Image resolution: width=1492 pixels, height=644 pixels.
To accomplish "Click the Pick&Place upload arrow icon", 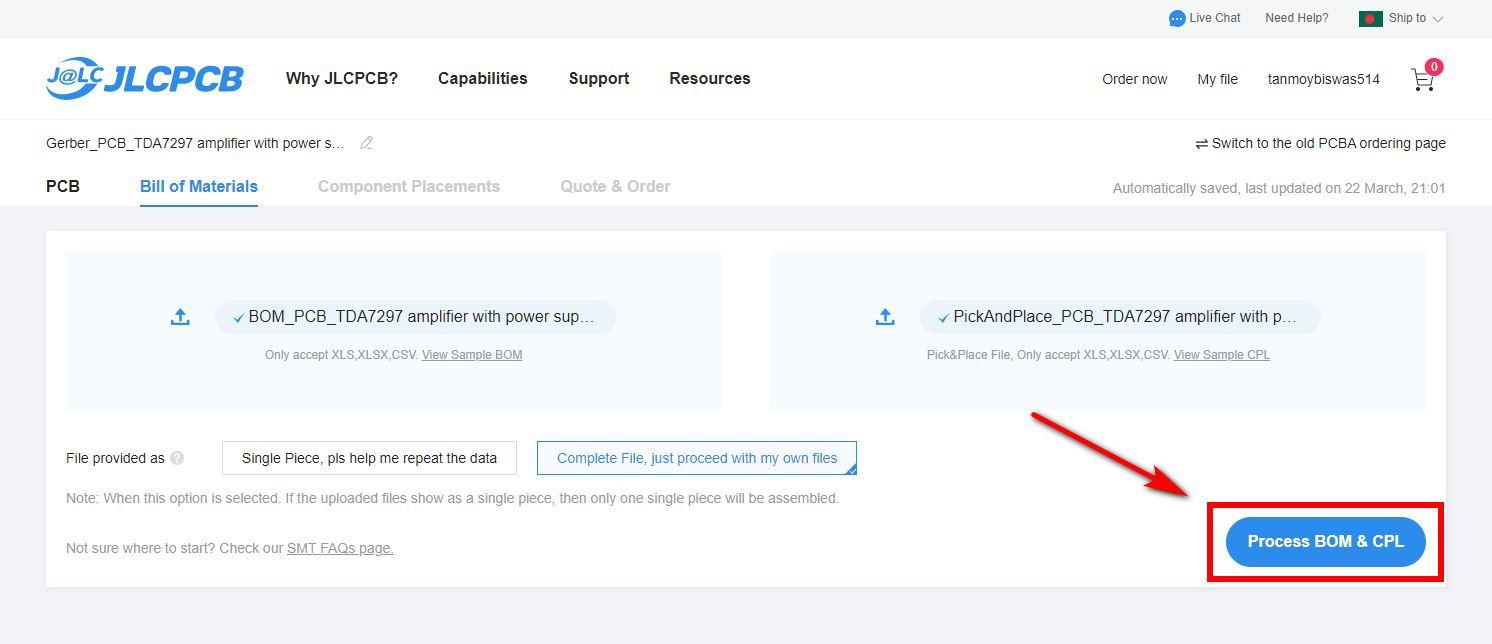I will [885, 317].
